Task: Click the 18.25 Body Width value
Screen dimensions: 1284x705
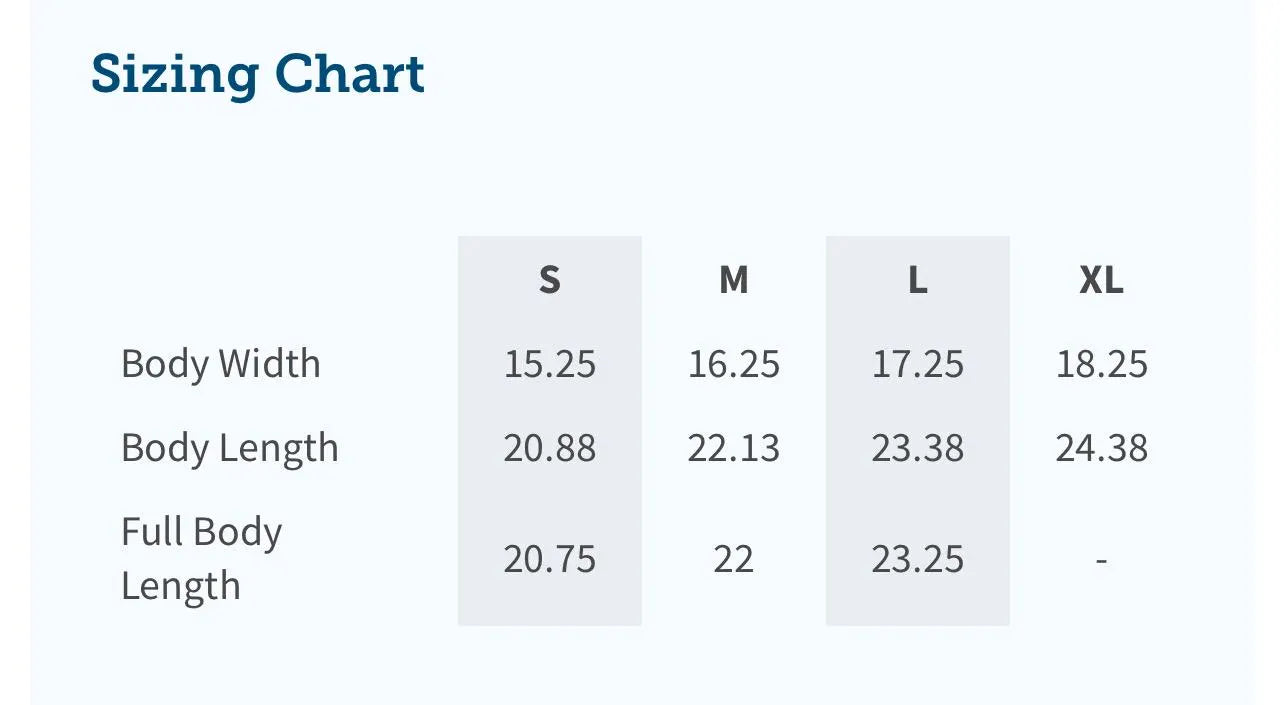Action: tap(1101, 363)
